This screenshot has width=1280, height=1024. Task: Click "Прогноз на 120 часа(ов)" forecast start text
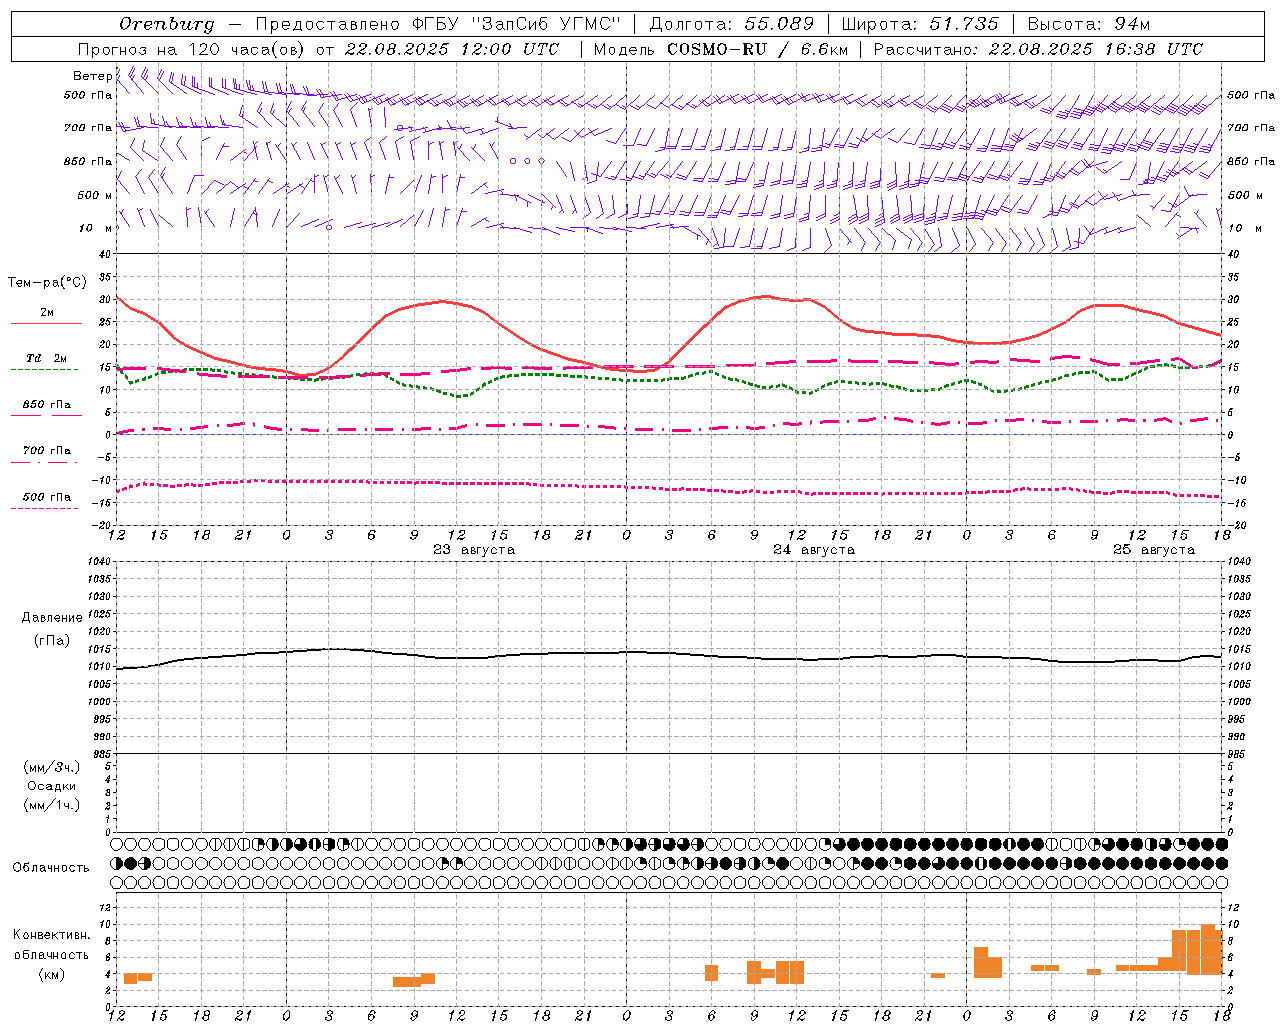[191, 49]
